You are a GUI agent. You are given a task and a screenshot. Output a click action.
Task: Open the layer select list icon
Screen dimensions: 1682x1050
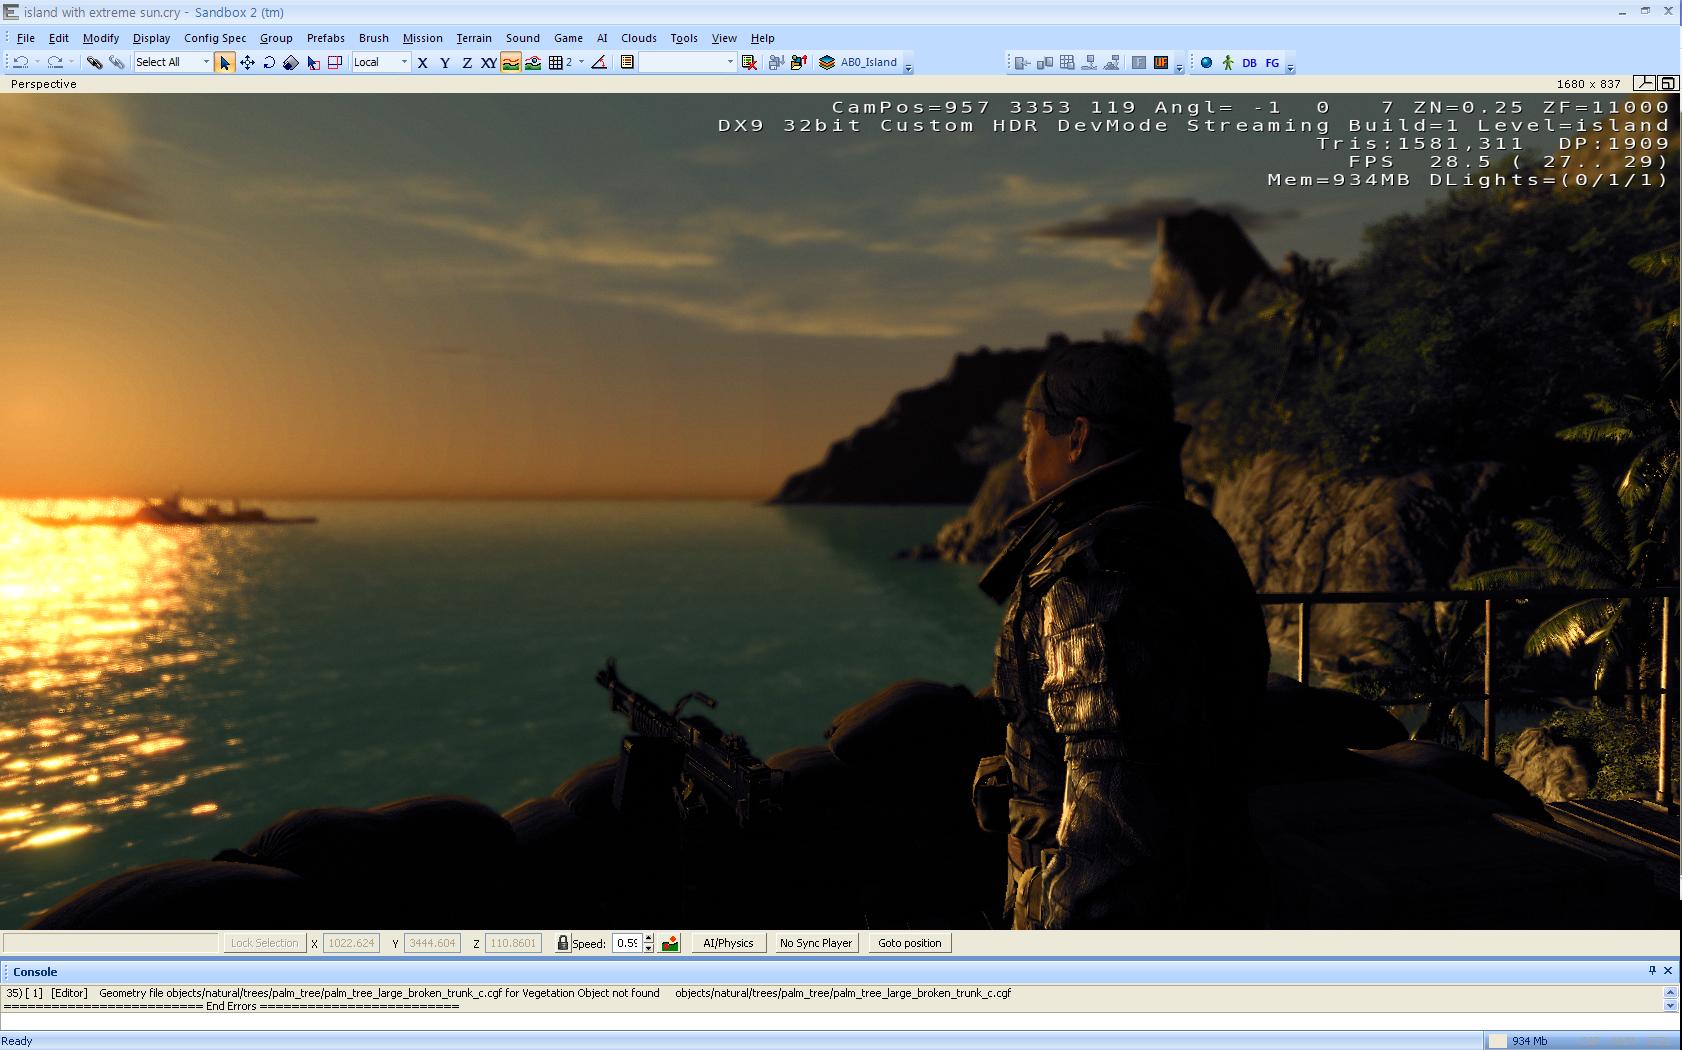coord(627,62)
